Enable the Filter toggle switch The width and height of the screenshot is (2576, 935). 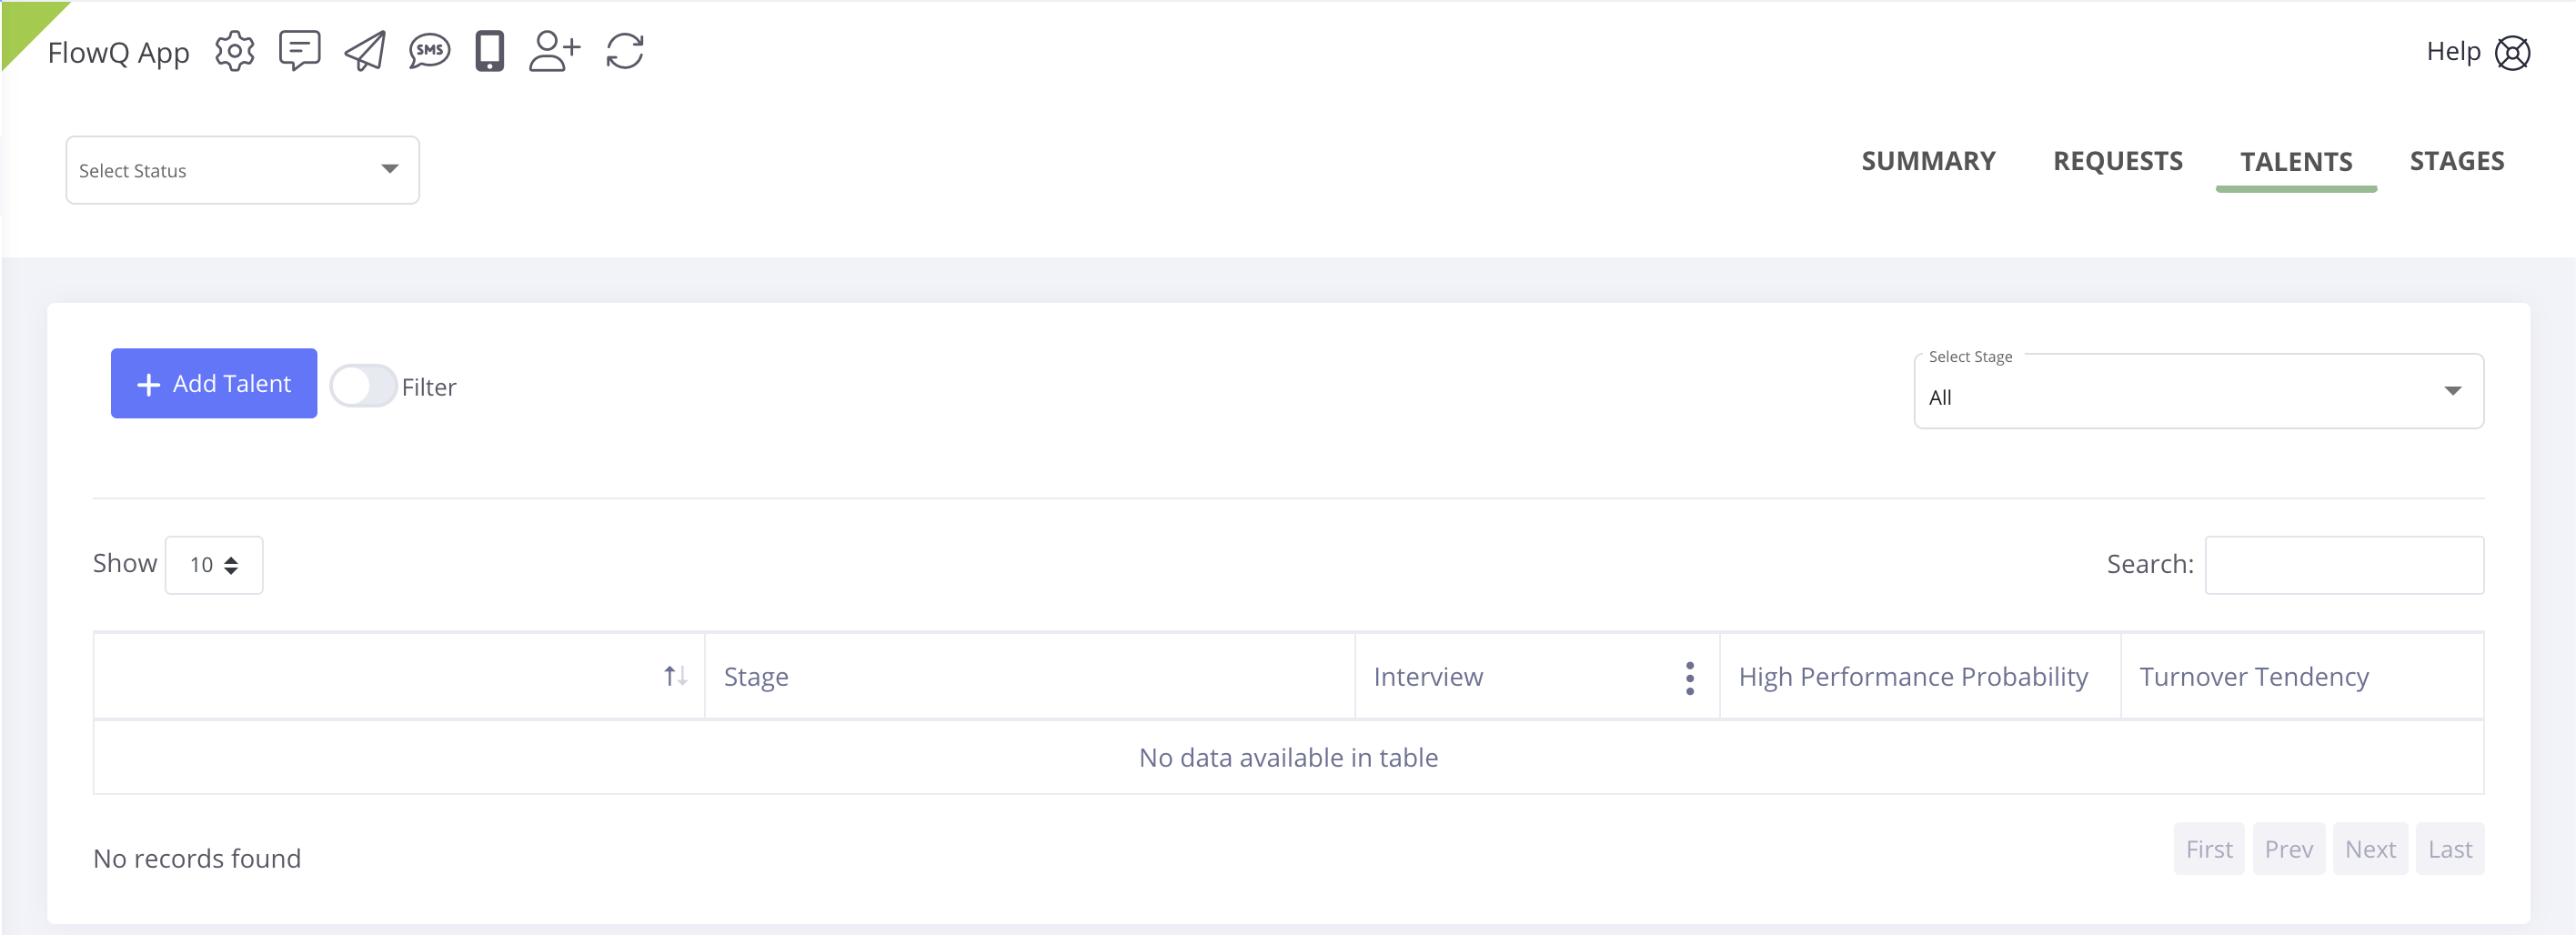click(x=363, y=386)
